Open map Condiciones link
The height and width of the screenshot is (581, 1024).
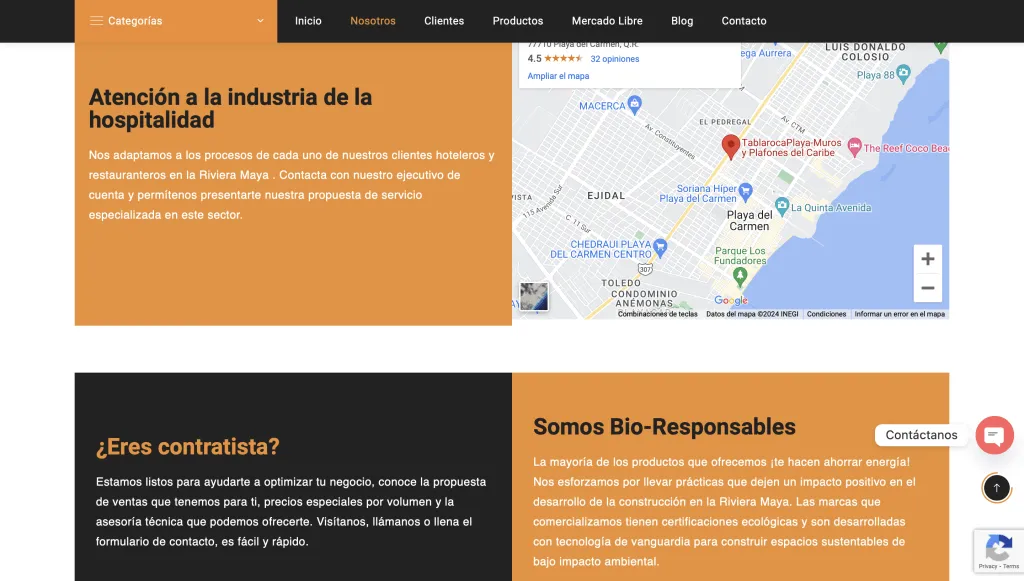click(826, 314)
